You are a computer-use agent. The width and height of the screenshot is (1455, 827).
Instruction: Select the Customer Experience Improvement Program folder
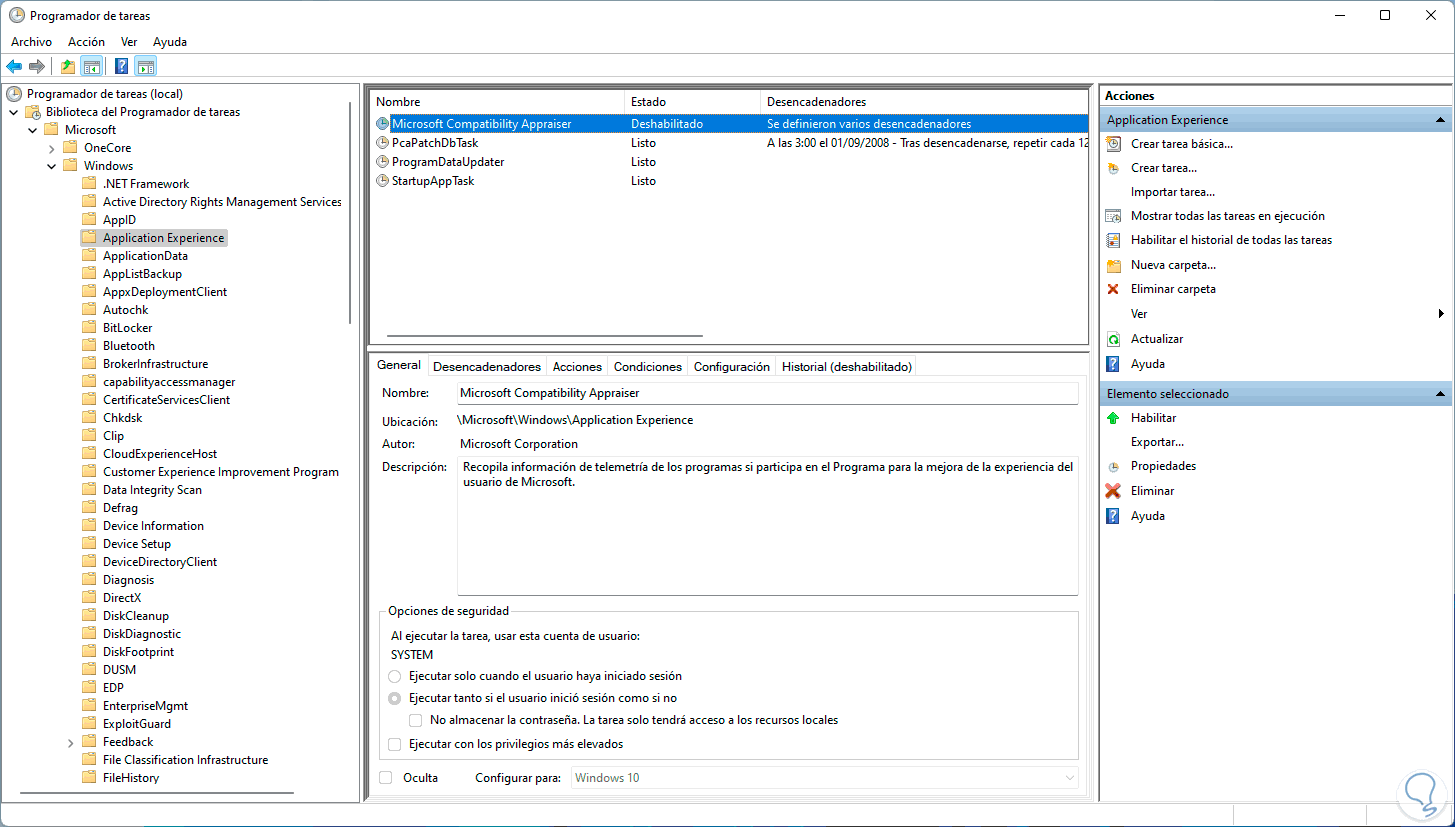coord(220,472)
